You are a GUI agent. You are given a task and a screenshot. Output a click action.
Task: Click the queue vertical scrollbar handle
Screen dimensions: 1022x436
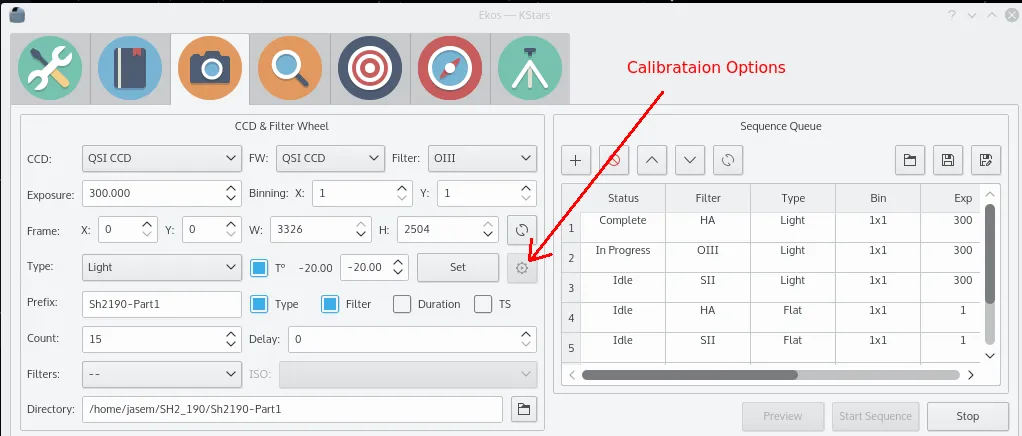point(989,254)
